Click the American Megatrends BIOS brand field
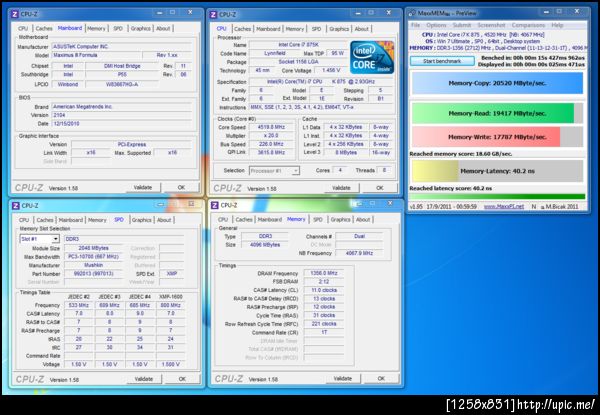600x415 pixels. [x=122, y=107]
